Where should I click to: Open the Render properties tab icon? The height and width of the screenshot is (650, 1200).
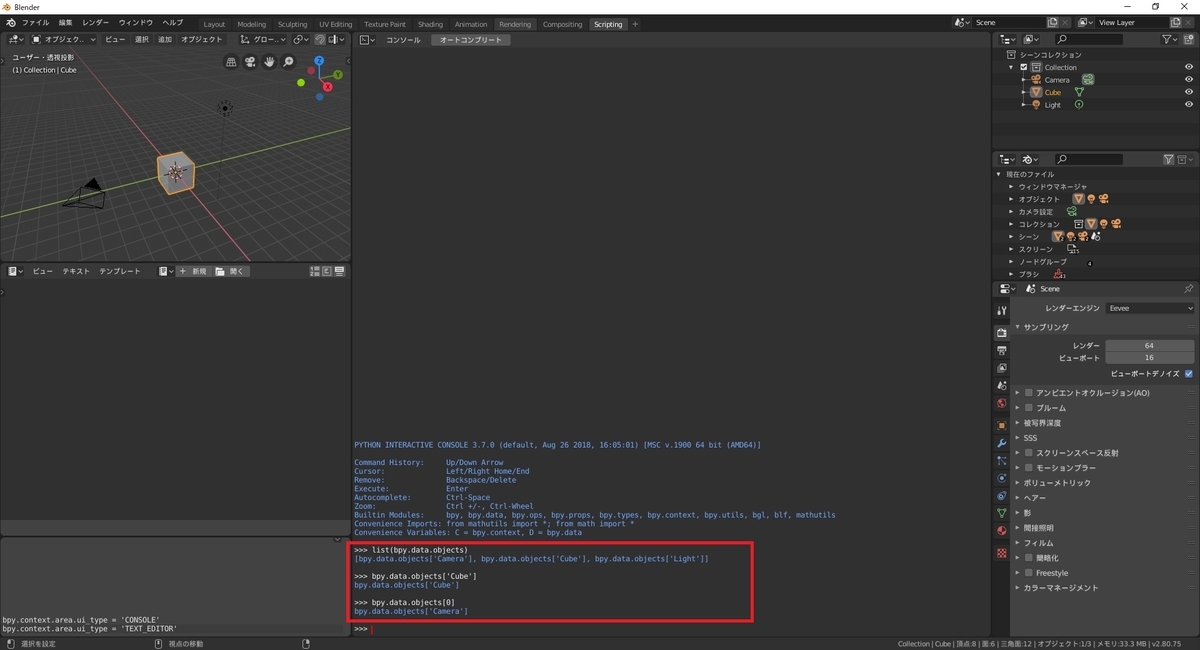pyautogui.click(x=1002, y=332)
